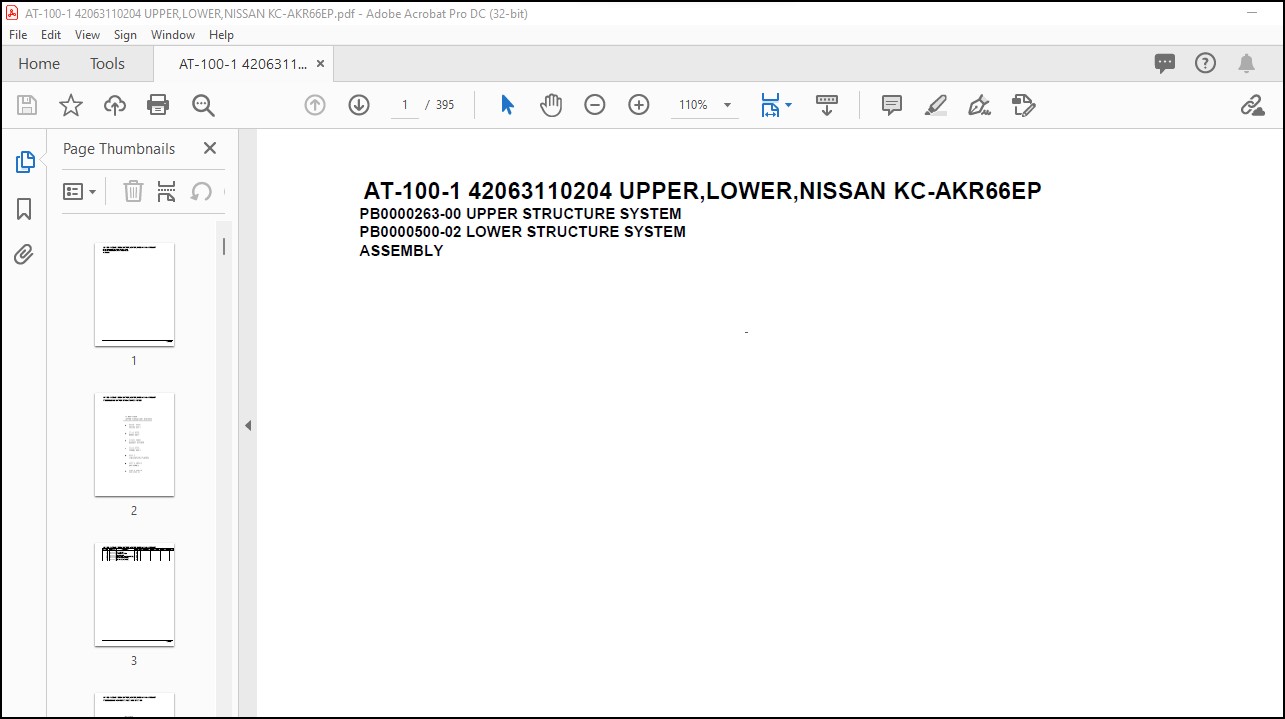Rotate pages counterclockwise icon in thumbnails panel
This screenshot has height=719, width=1285.
click(201, 191)
